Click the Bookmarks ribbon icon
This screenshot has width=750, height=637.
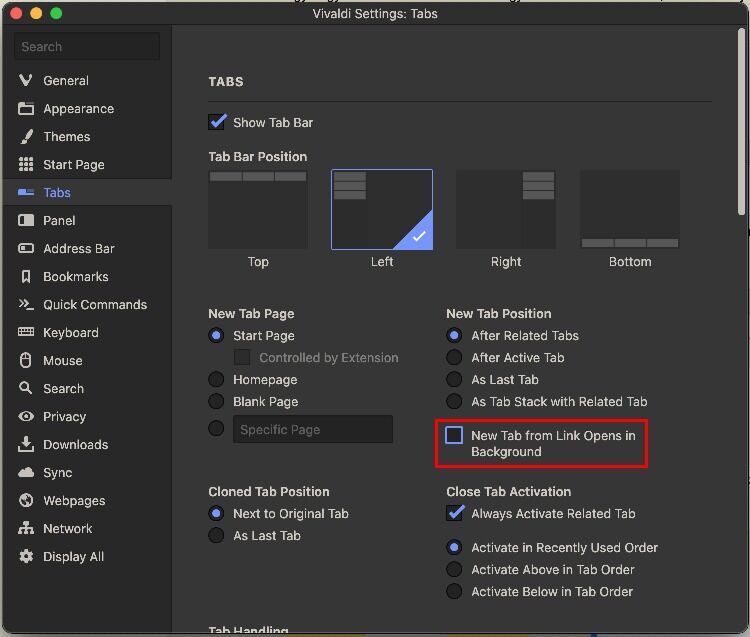[x=26, y=276]
